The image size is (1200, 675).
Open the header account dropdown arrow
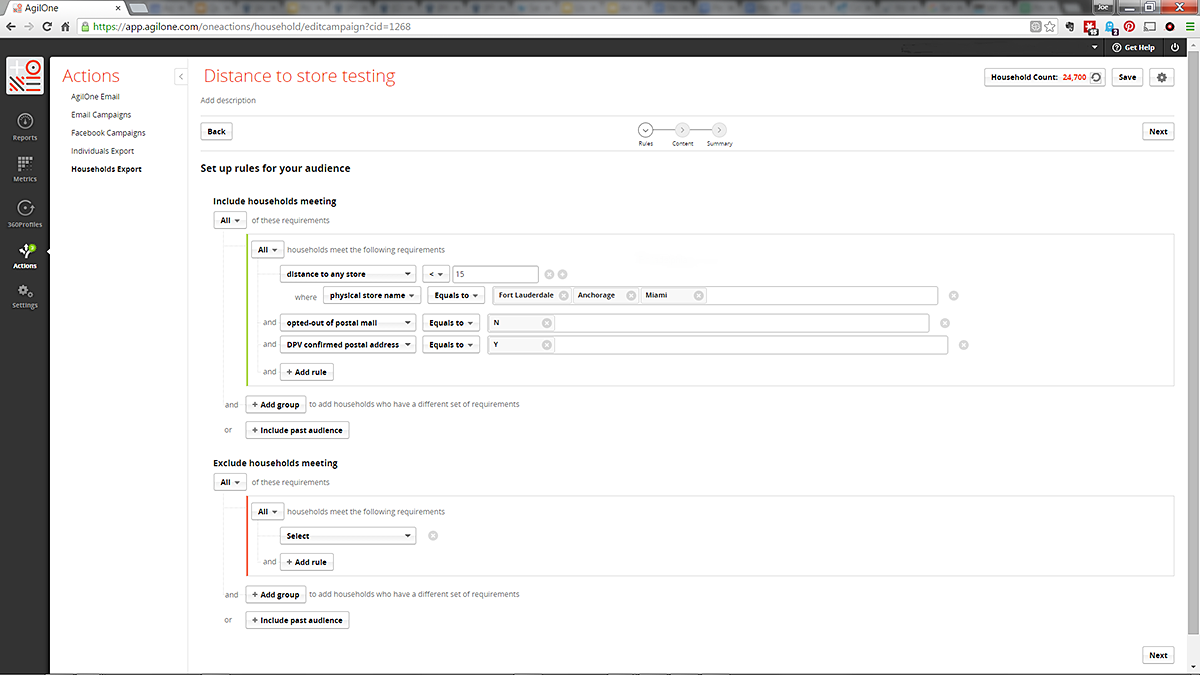(1096, 47)
